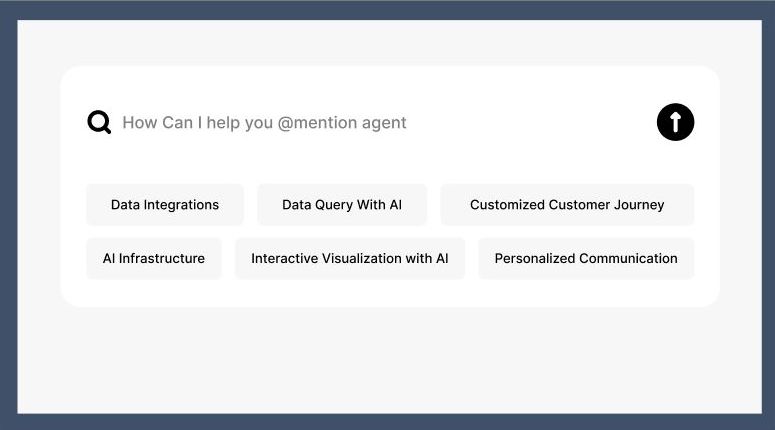Click the "Personalized Communication" label text
Screen dimensions: 775x430
pos(586,259)
